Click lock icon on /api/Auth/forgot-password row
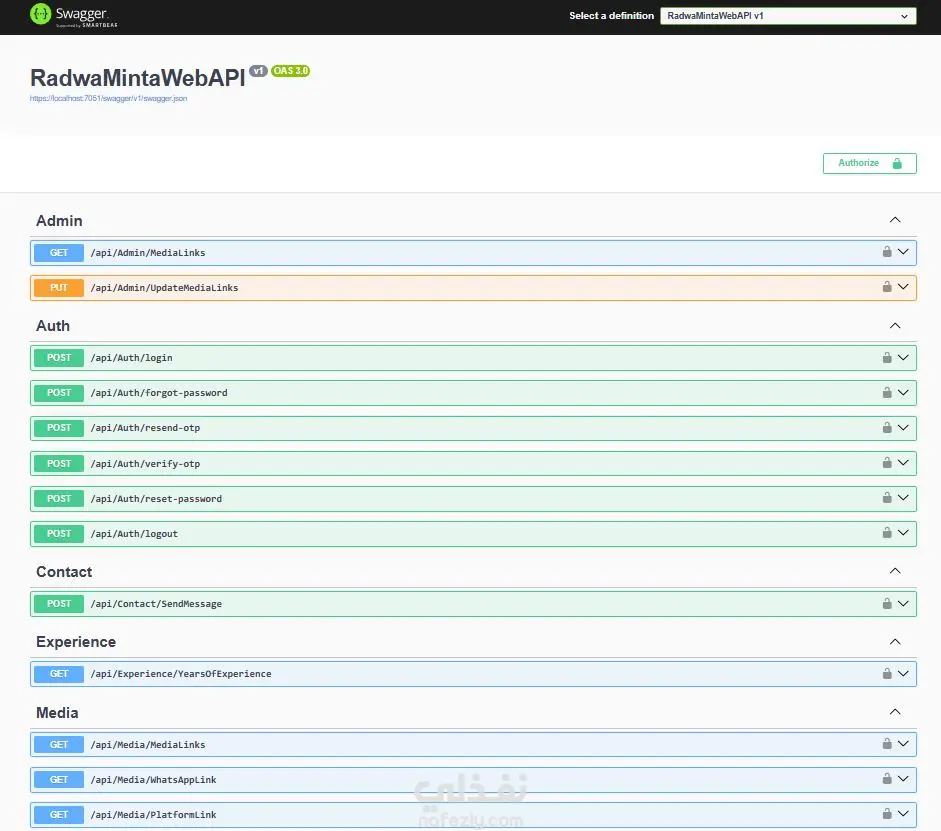Image resolution: width=941 pixels, height=831 pixels. click(x=887, y=392)
